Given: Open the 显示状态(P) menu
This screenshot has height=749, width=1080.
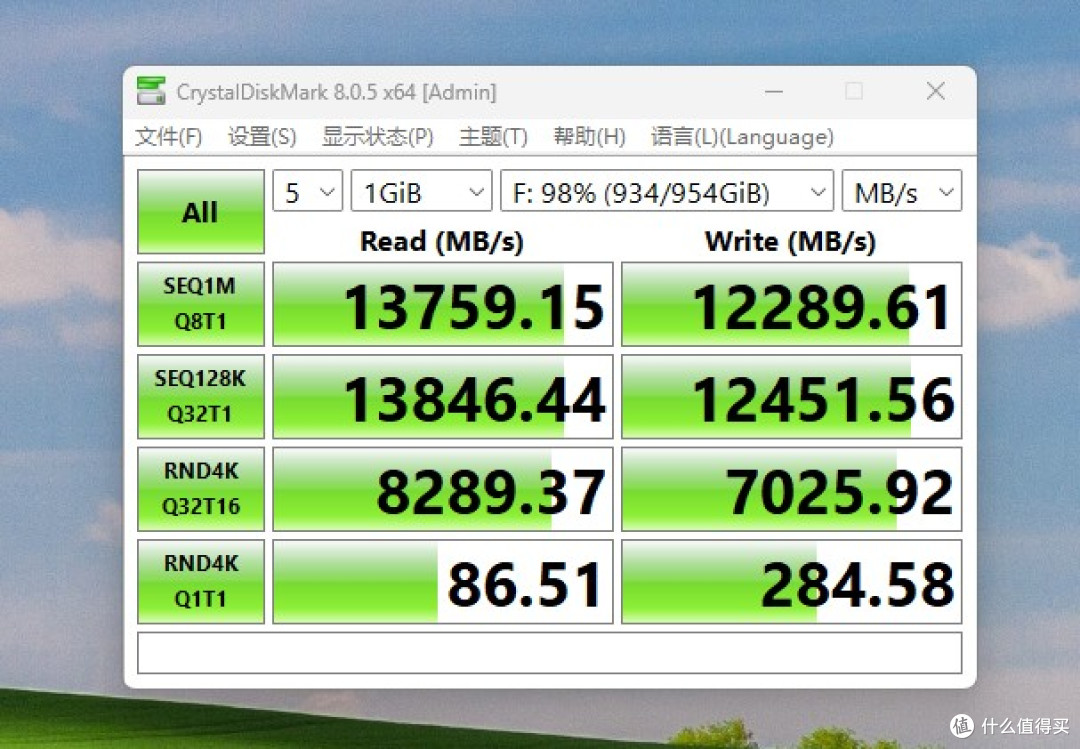Looking at the screenshot, I should click(377, 136).
